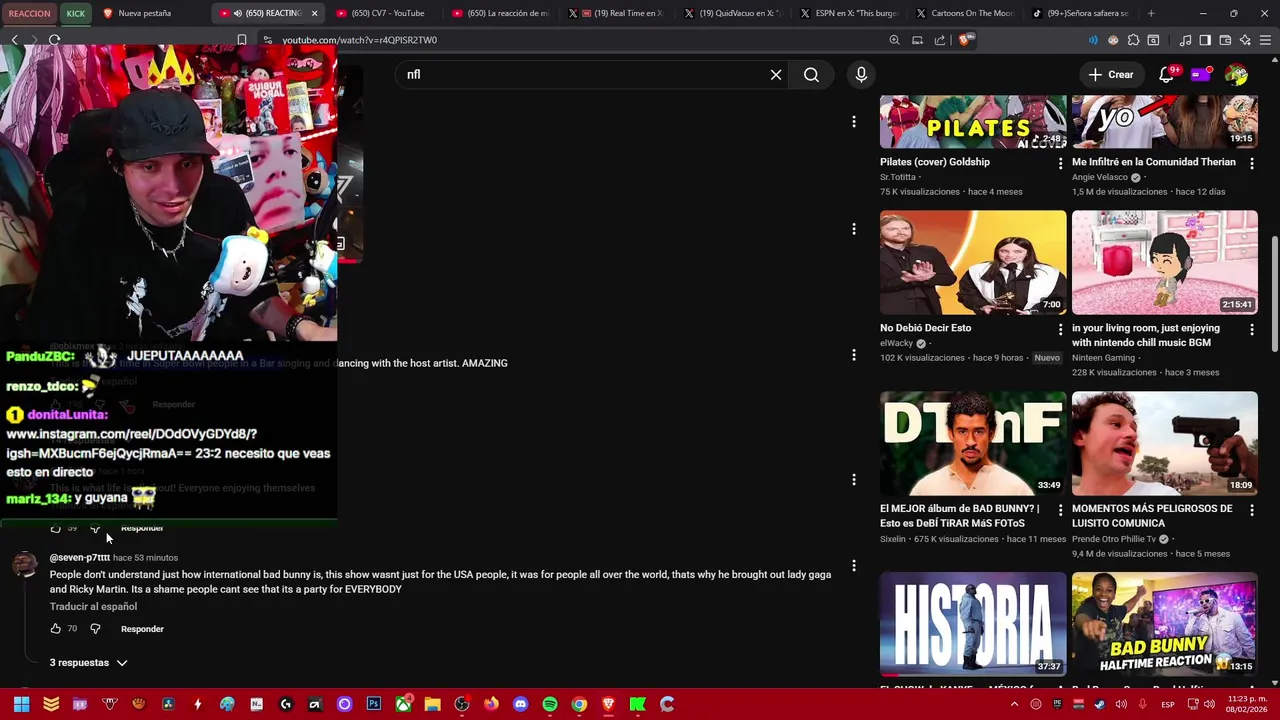Open options for MOMENTOS MÁS PELIGROSOS video
This screenshot has height=720, width=1280.
pos(1251,510)
